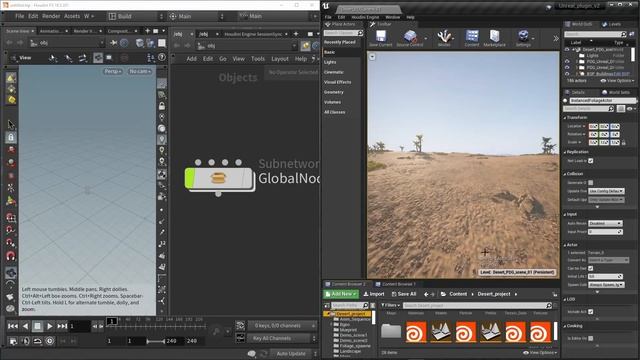Open Update Overlaps collision dropdown
Screen dimensions: 640x360
coord(606,191)
